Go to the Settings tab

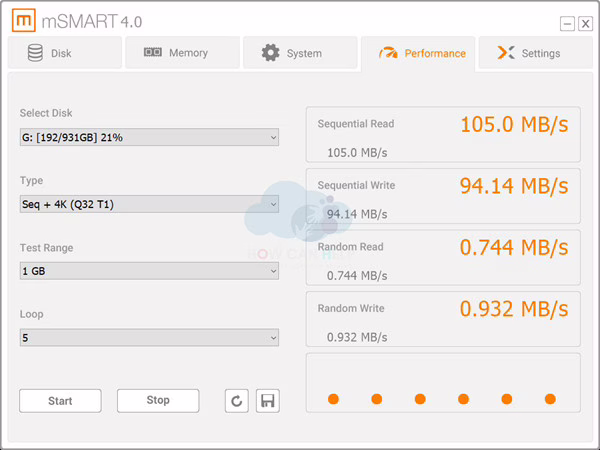pos(536,53)
